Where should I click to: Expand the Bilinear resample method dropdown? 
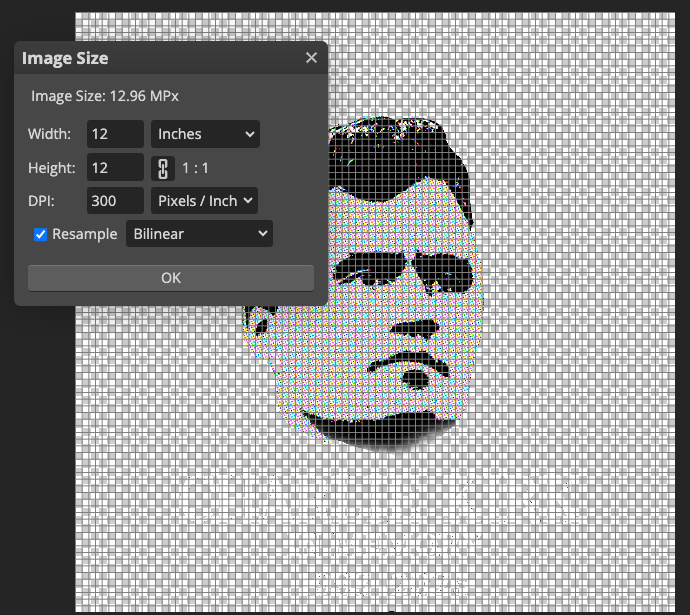(199, 234)
